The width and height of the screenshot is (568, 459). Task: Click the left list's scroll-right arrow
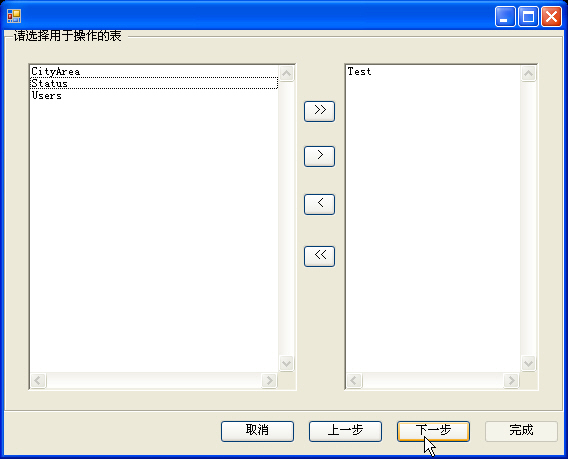click(269, 380)
